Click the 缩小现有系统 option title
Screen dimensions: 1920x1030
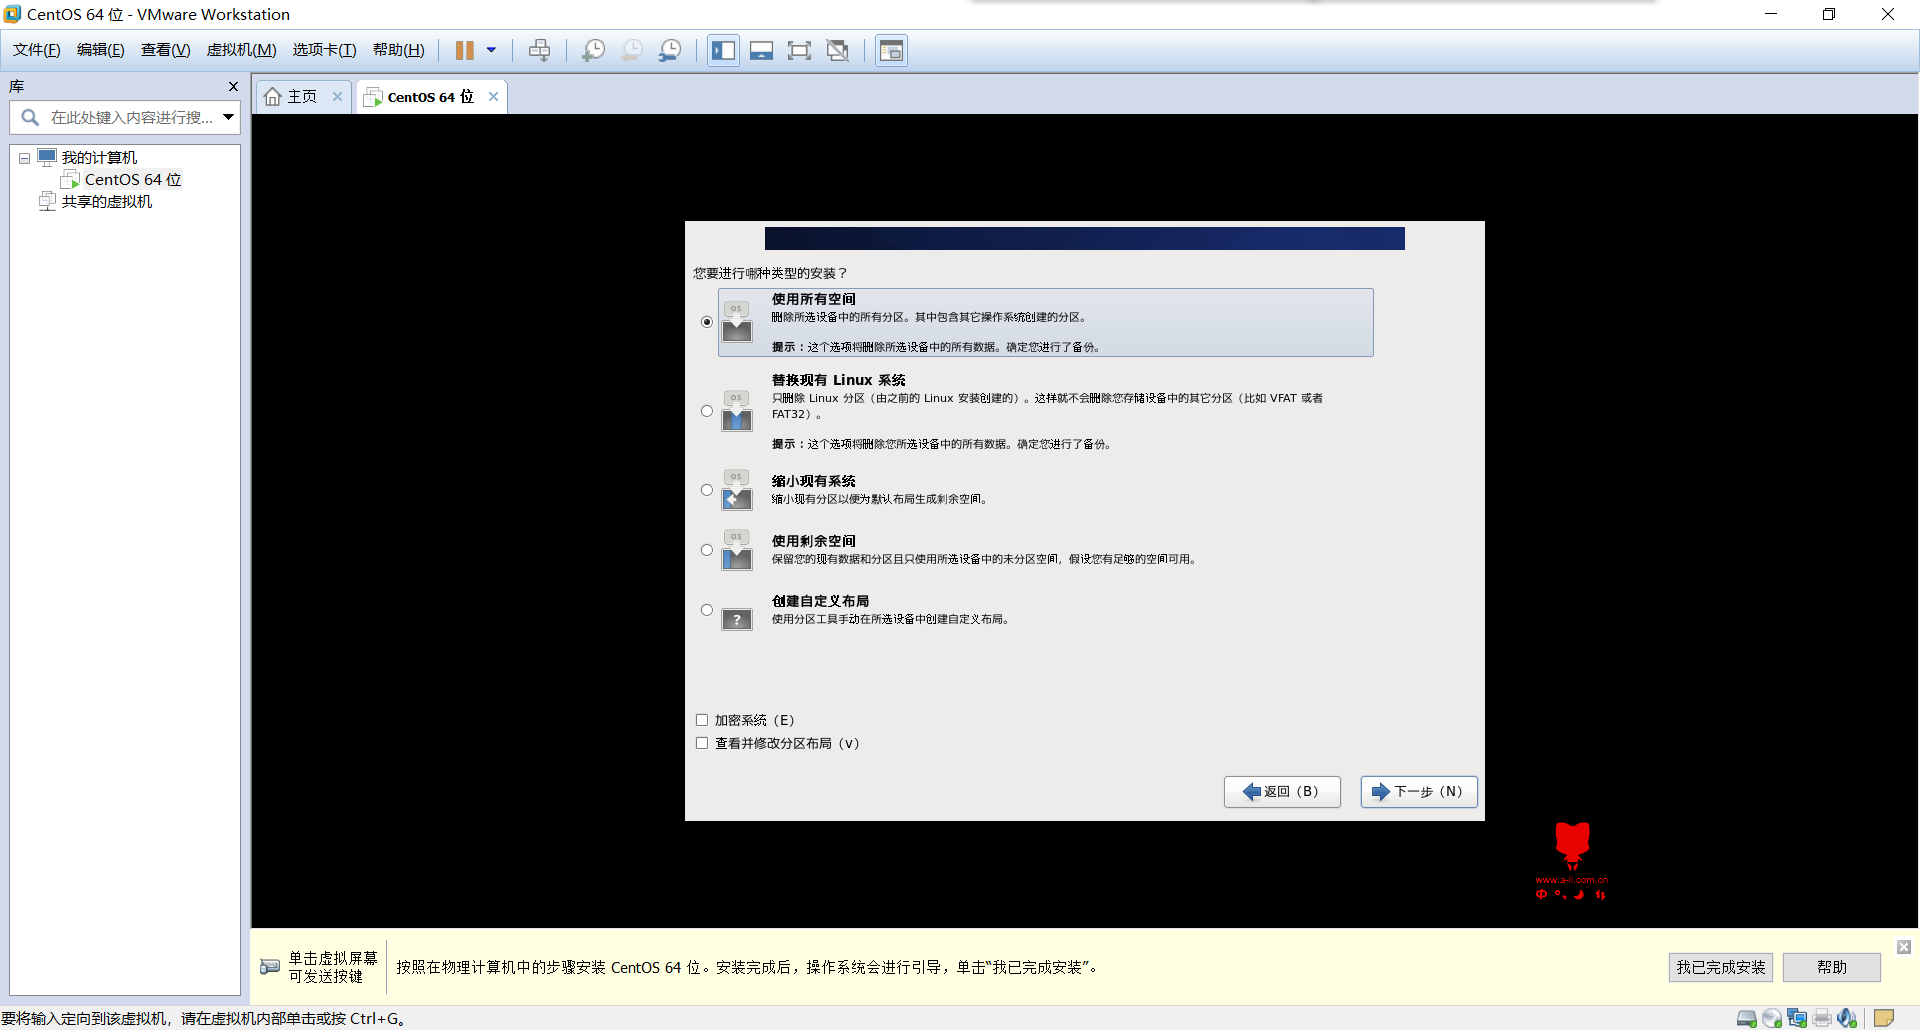click(814, 481)
